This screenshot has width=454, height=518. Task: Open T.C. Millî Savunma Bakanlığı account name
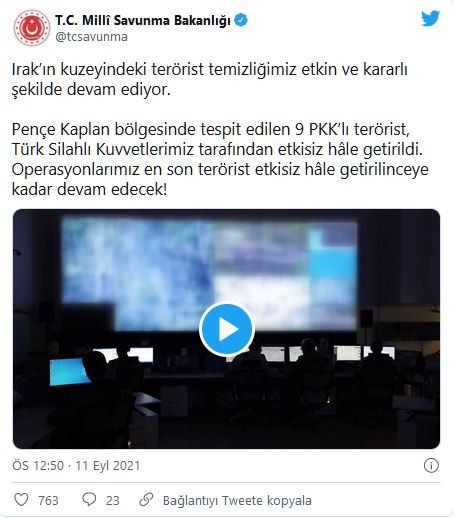(143, 20)
